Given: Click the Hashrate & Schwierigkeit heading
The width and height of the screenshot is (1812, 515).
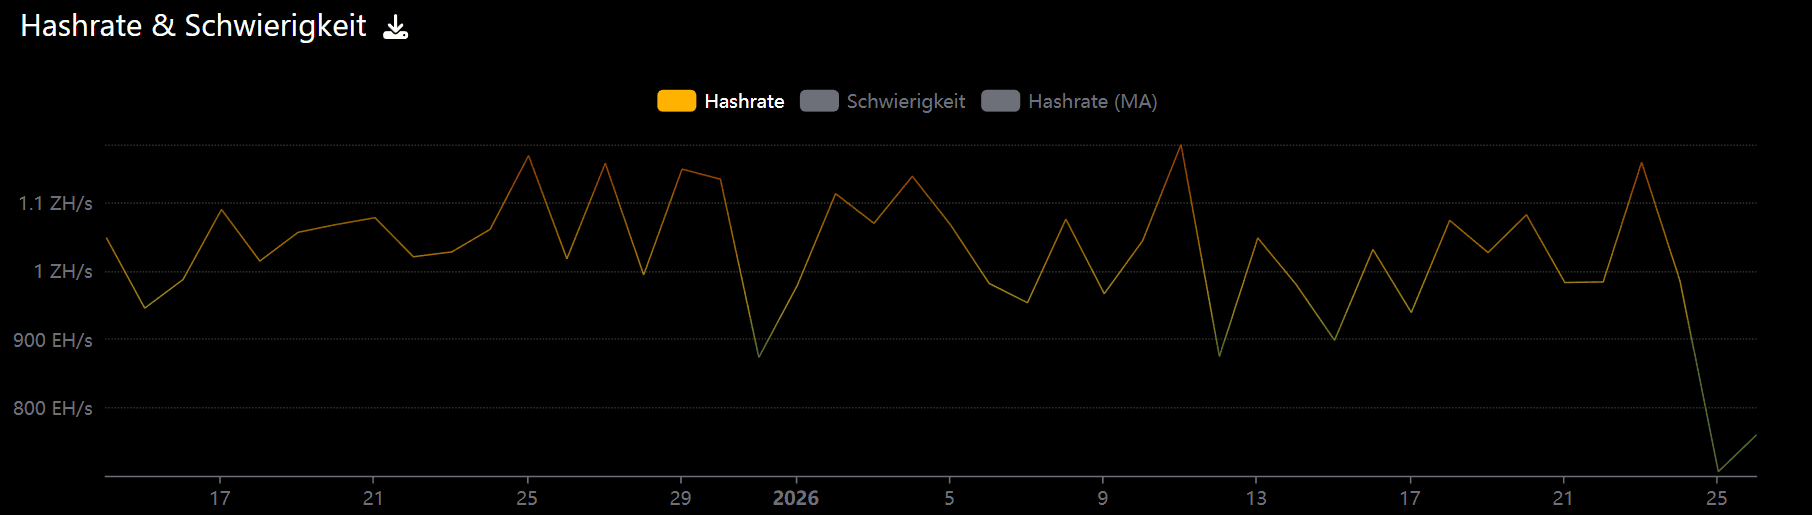Looking at the screenshot, I should coord(193,26).
